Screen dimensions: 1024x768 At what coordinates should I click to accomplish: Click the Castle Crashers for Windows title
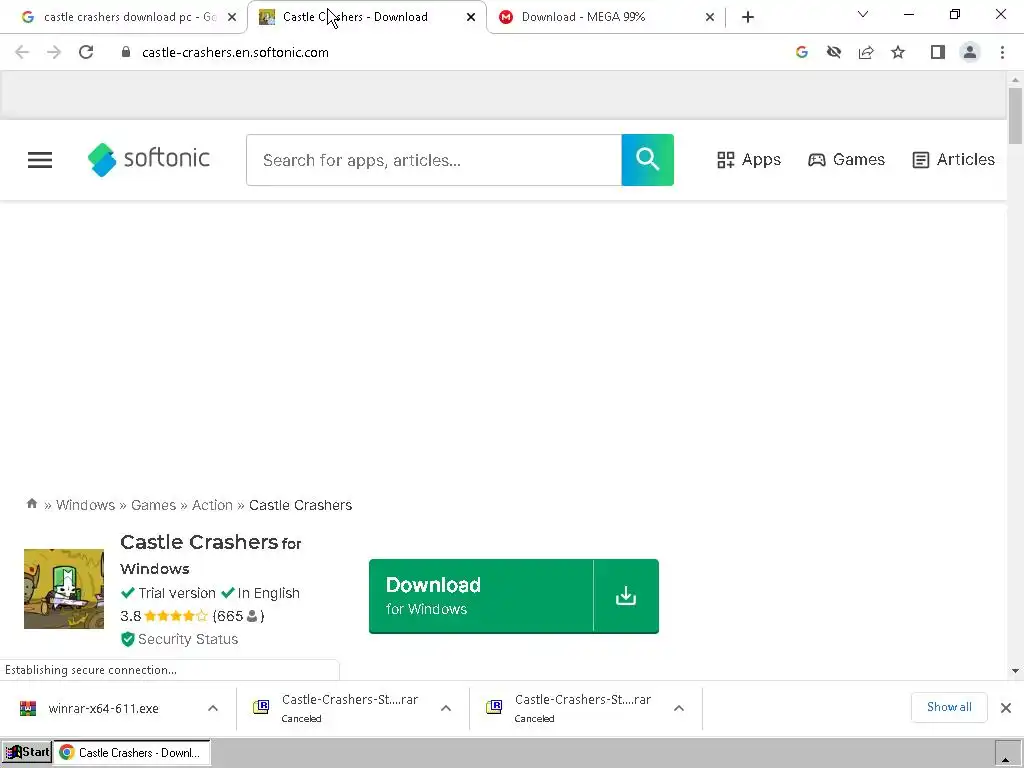pos(210,554)
